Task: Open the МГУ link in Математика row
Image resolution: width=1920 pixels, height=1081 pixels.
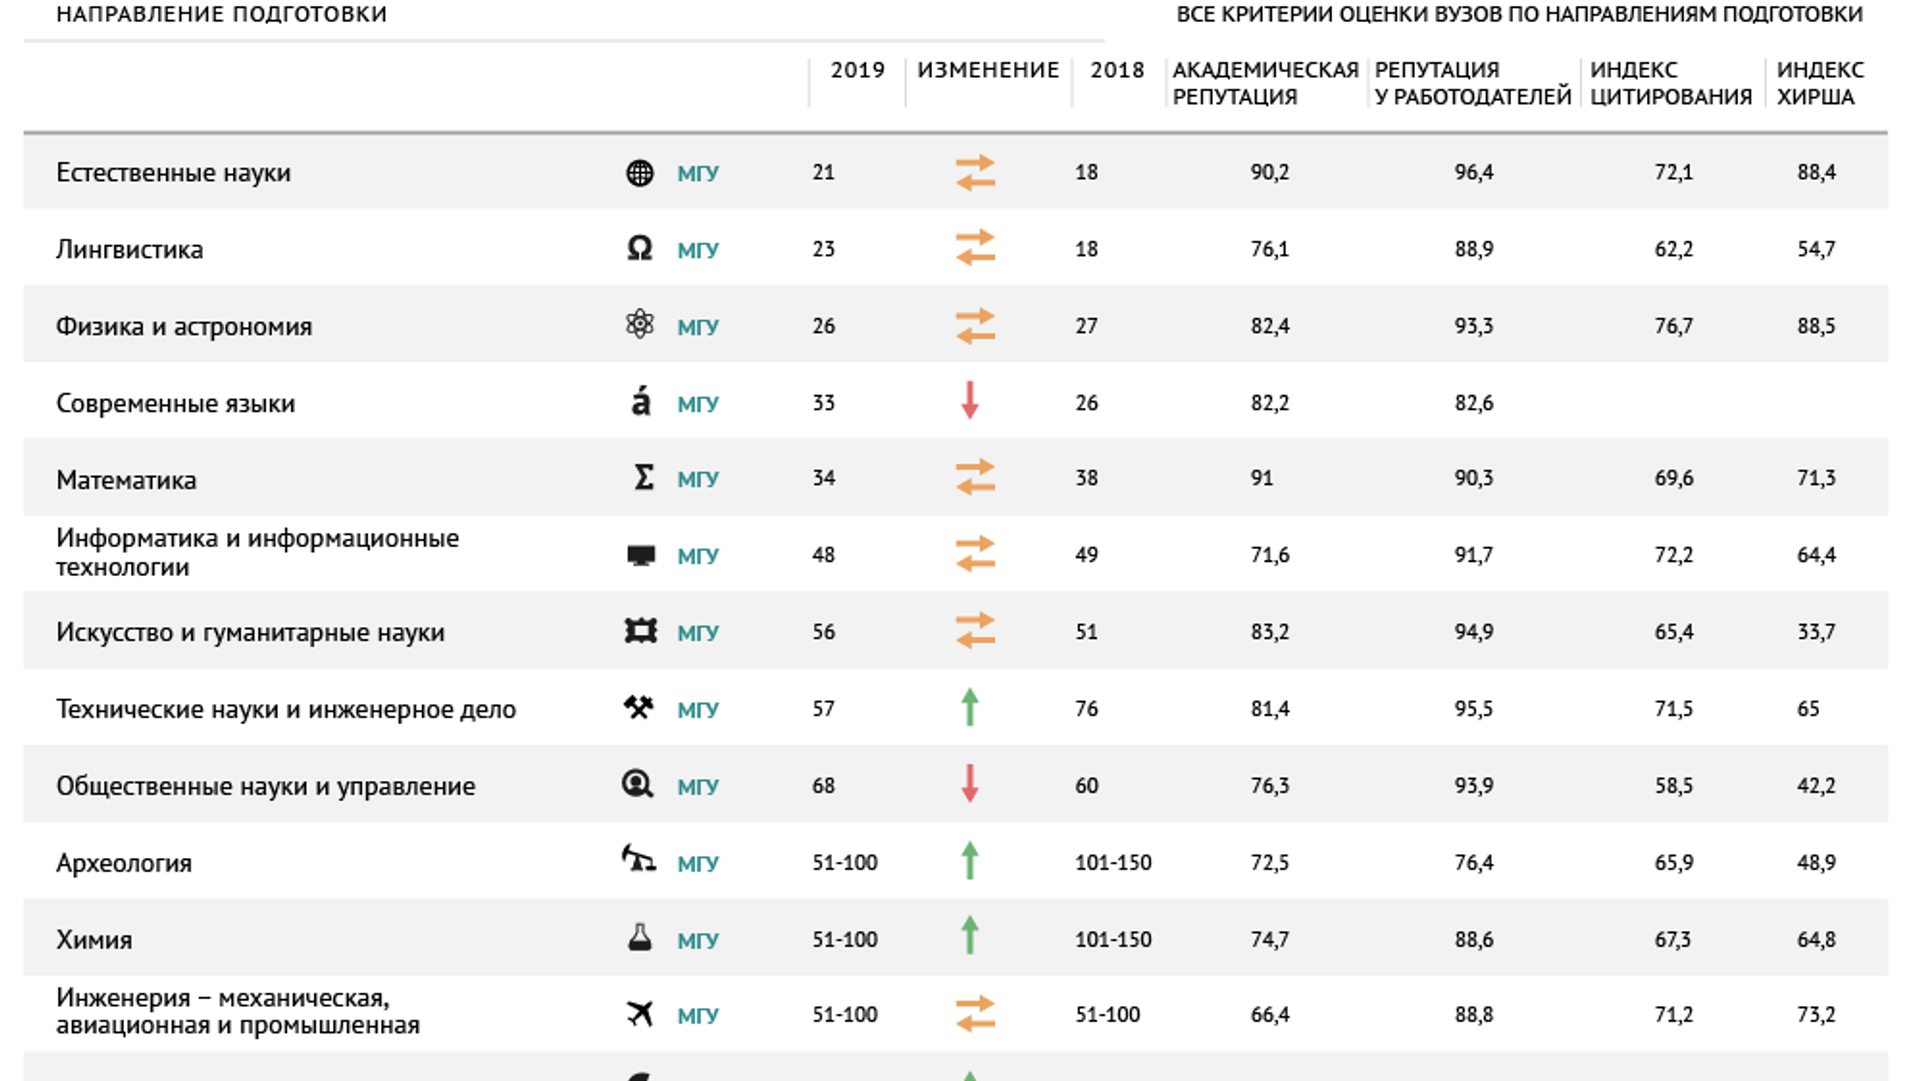Action: point(698,479)
